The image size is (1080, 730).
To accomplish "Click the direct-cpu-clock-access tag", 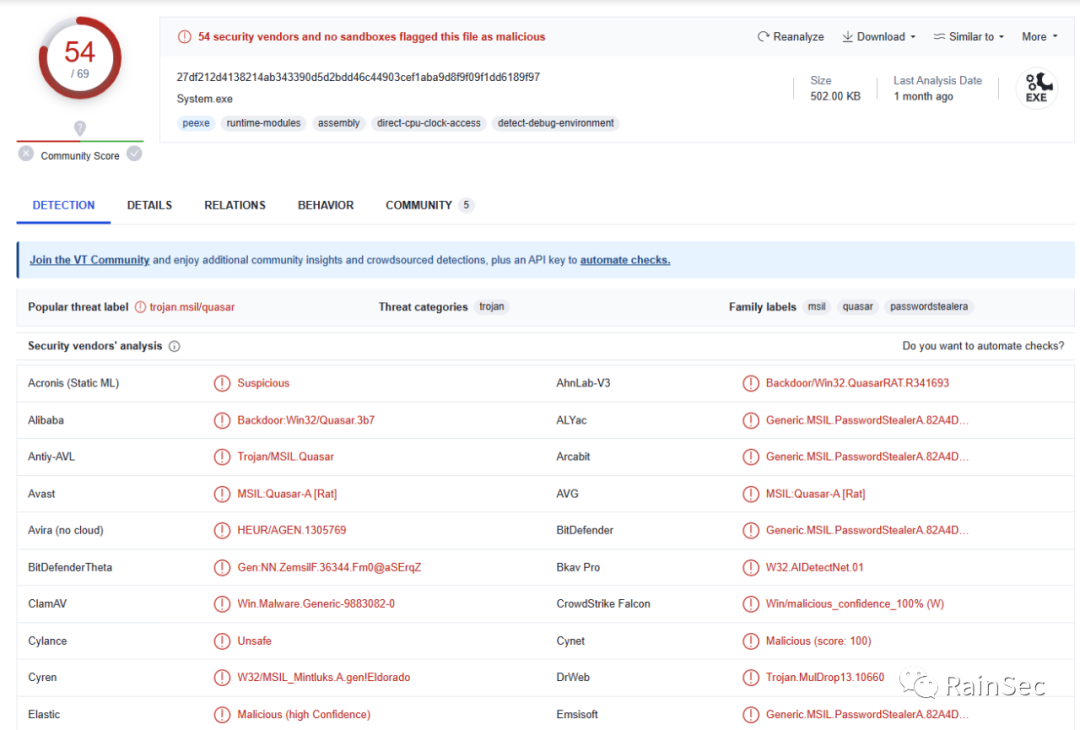I will click(428, 123).
